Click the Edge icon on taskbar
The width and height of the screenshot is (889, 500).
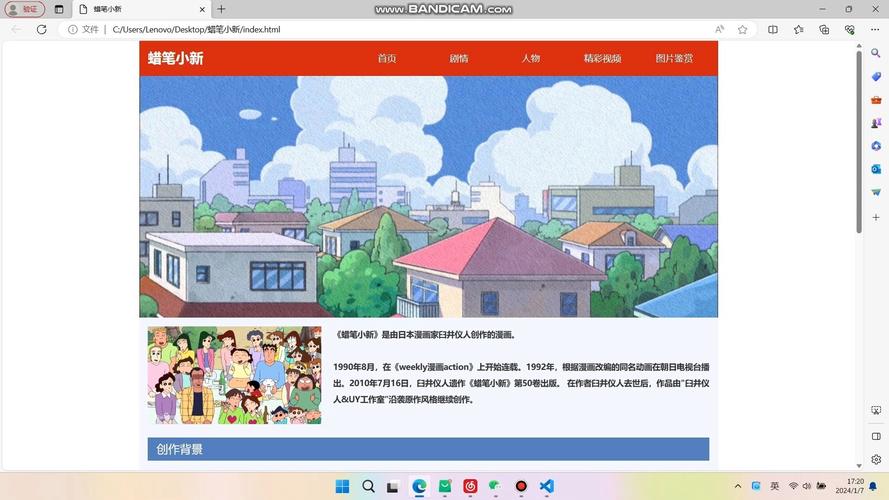coord(419,486)
